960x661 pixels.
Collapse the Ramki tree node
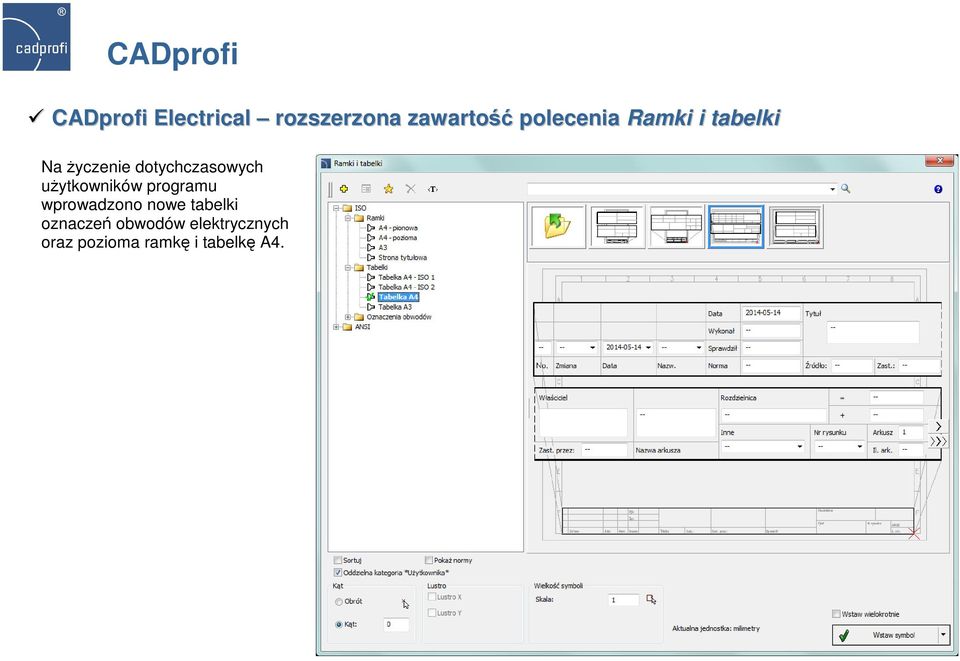coord(347,218)
